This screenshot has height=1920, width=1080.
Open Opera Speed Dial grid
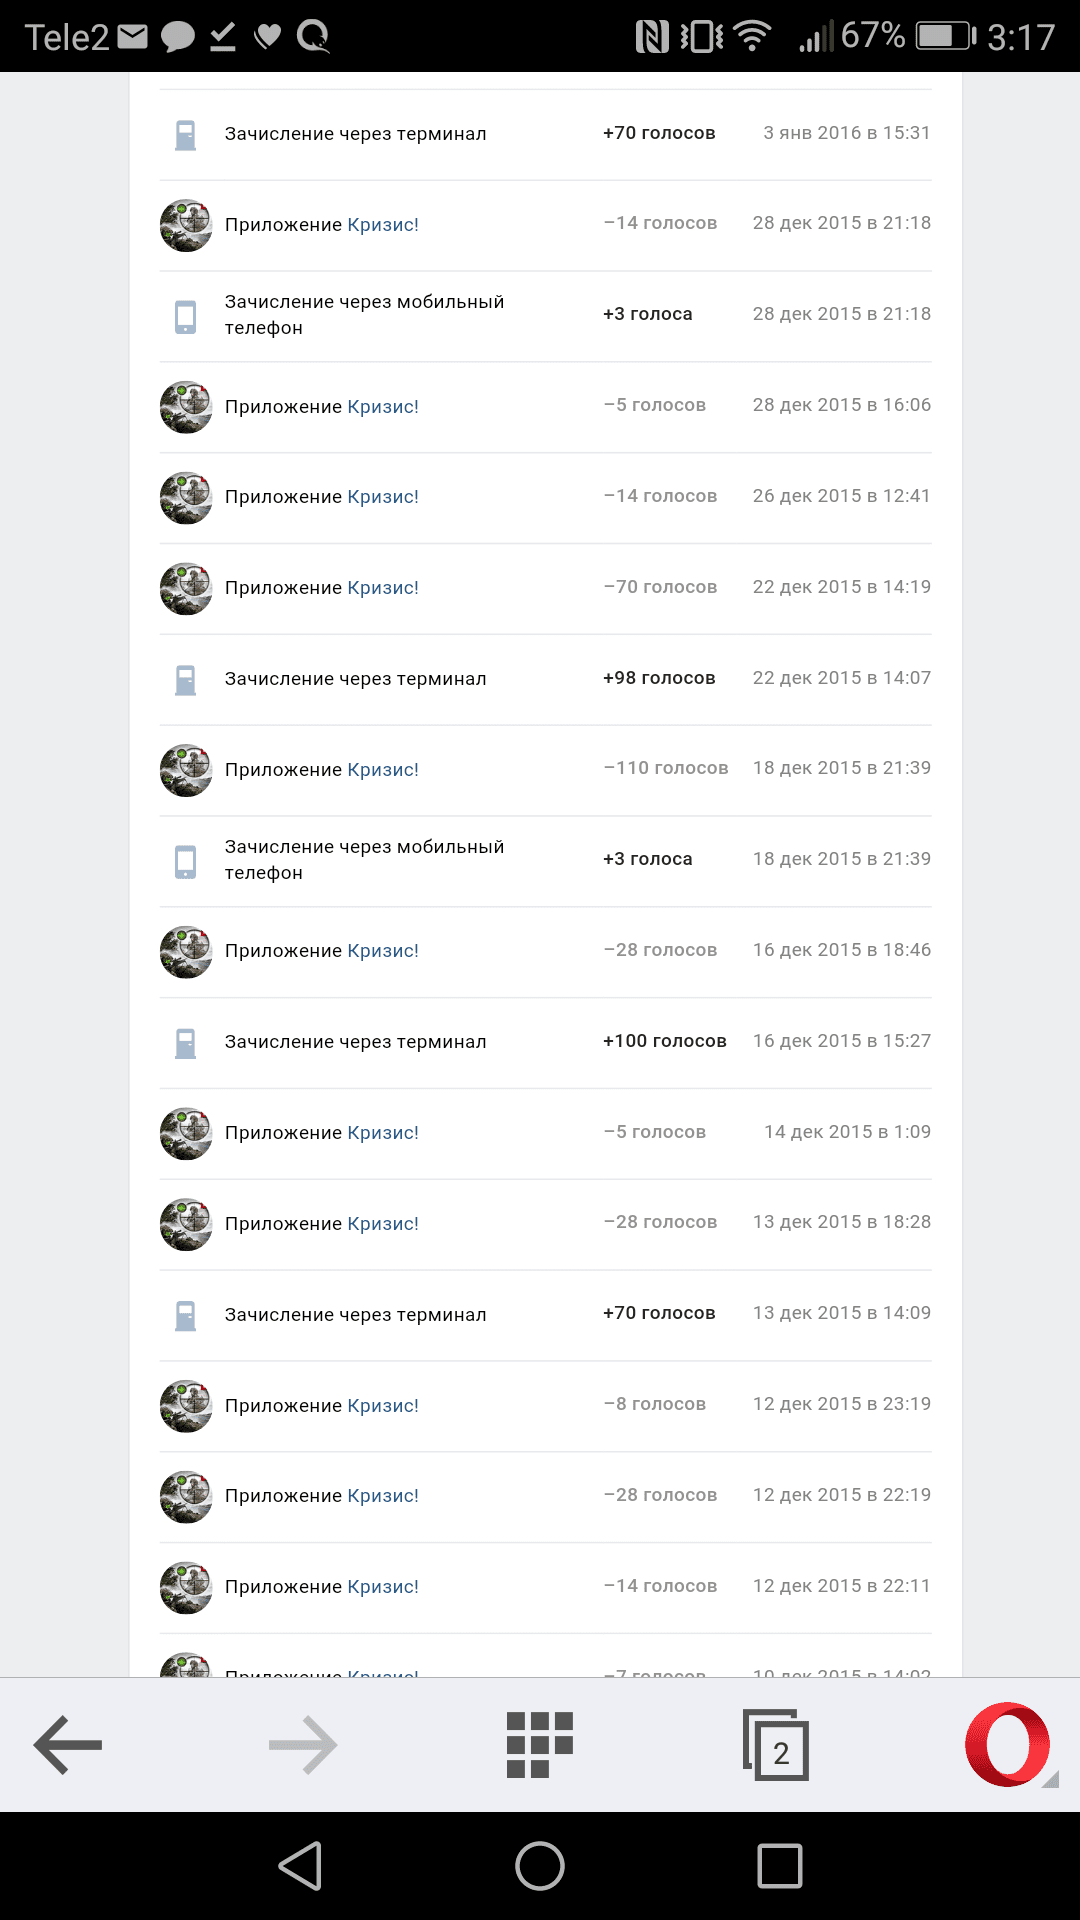click(x=540, y=1745)
